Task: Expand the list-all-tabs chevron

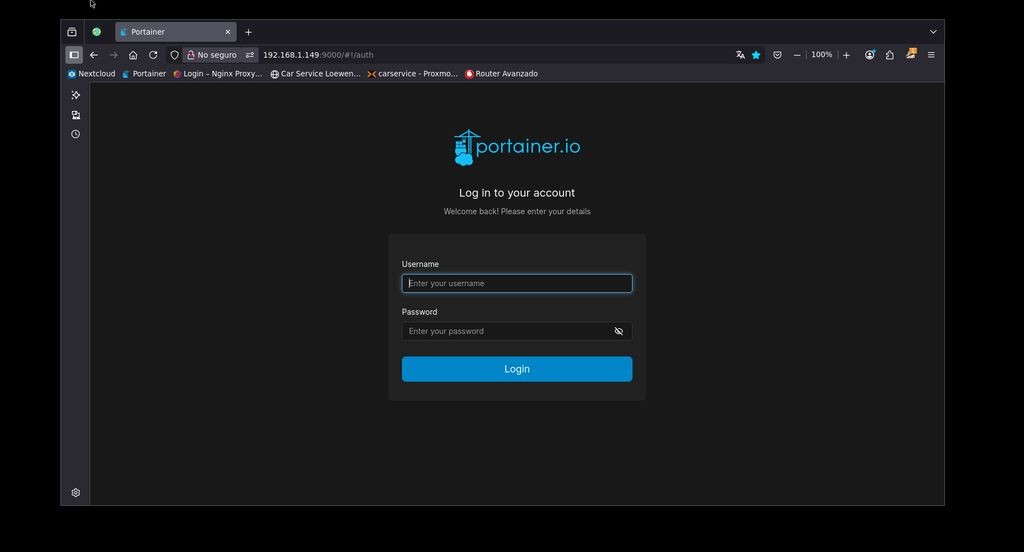Action: point(933,32)
